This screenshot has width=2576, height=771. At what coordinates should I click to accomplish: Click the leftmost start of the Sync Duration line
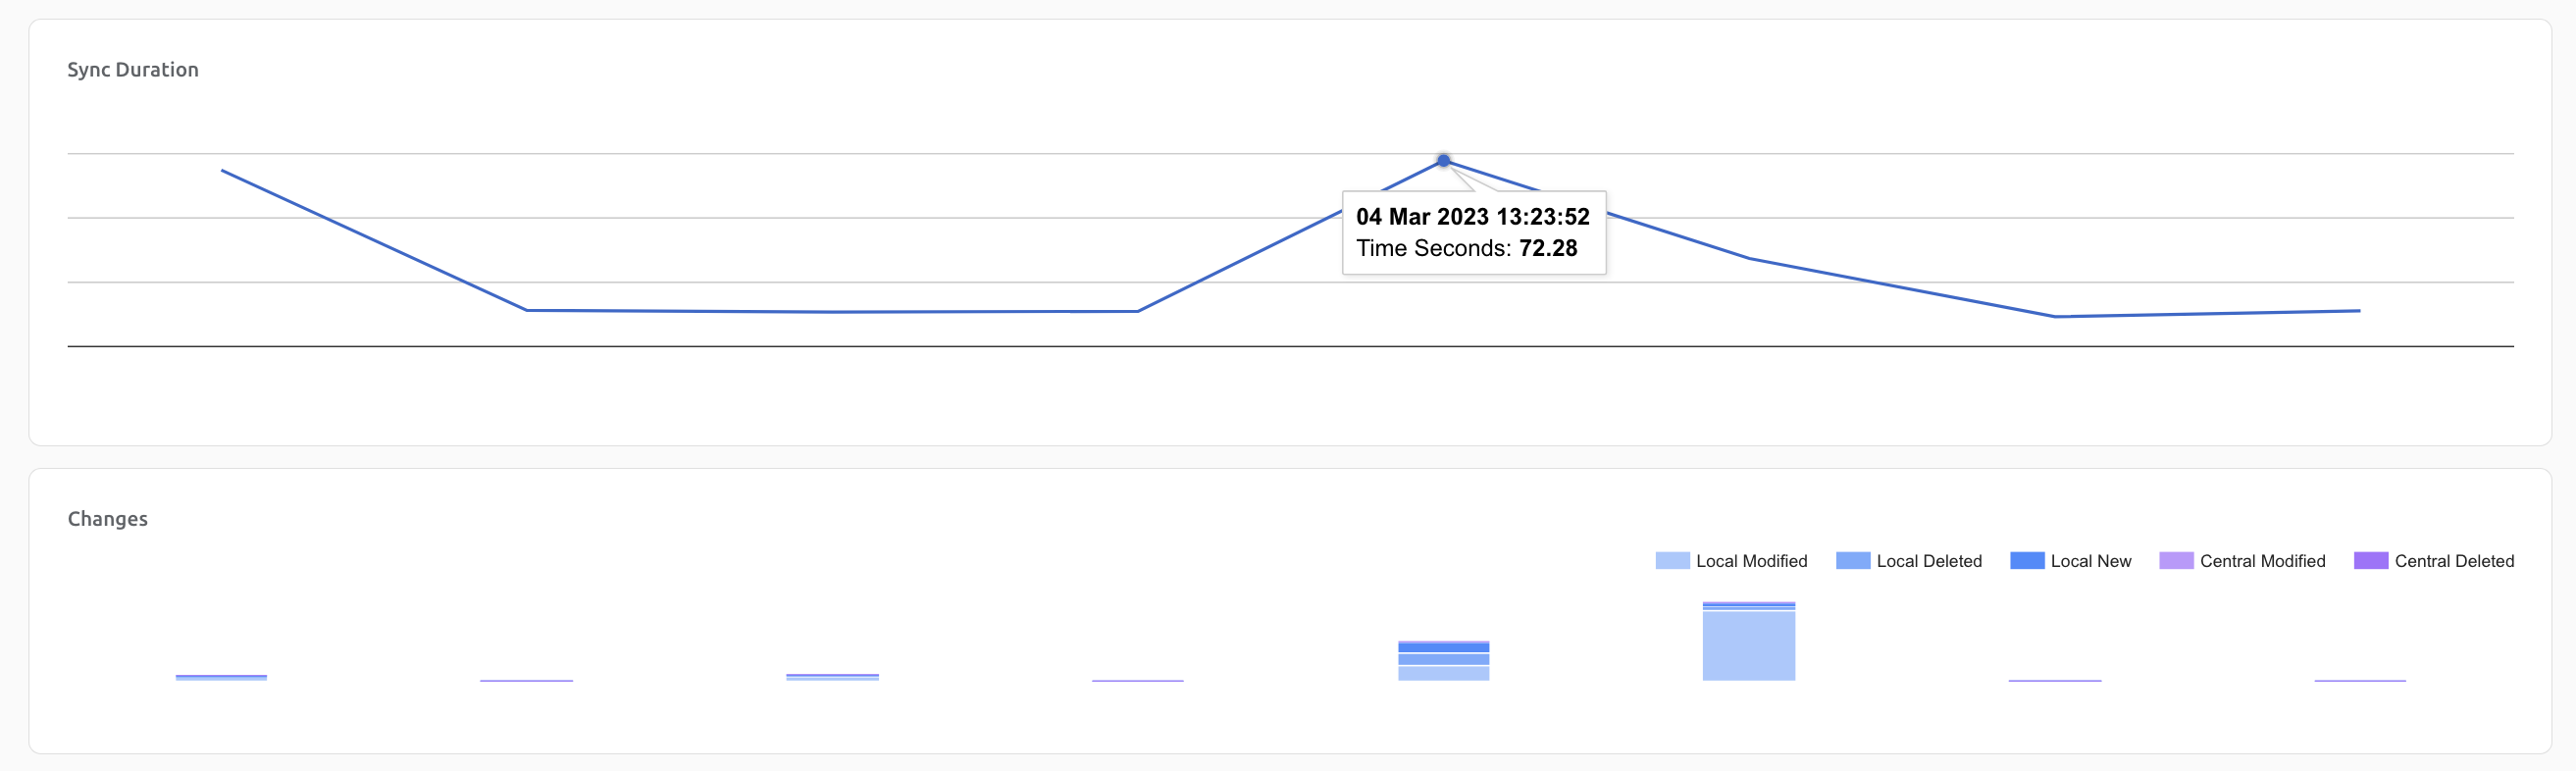point(222,171)
